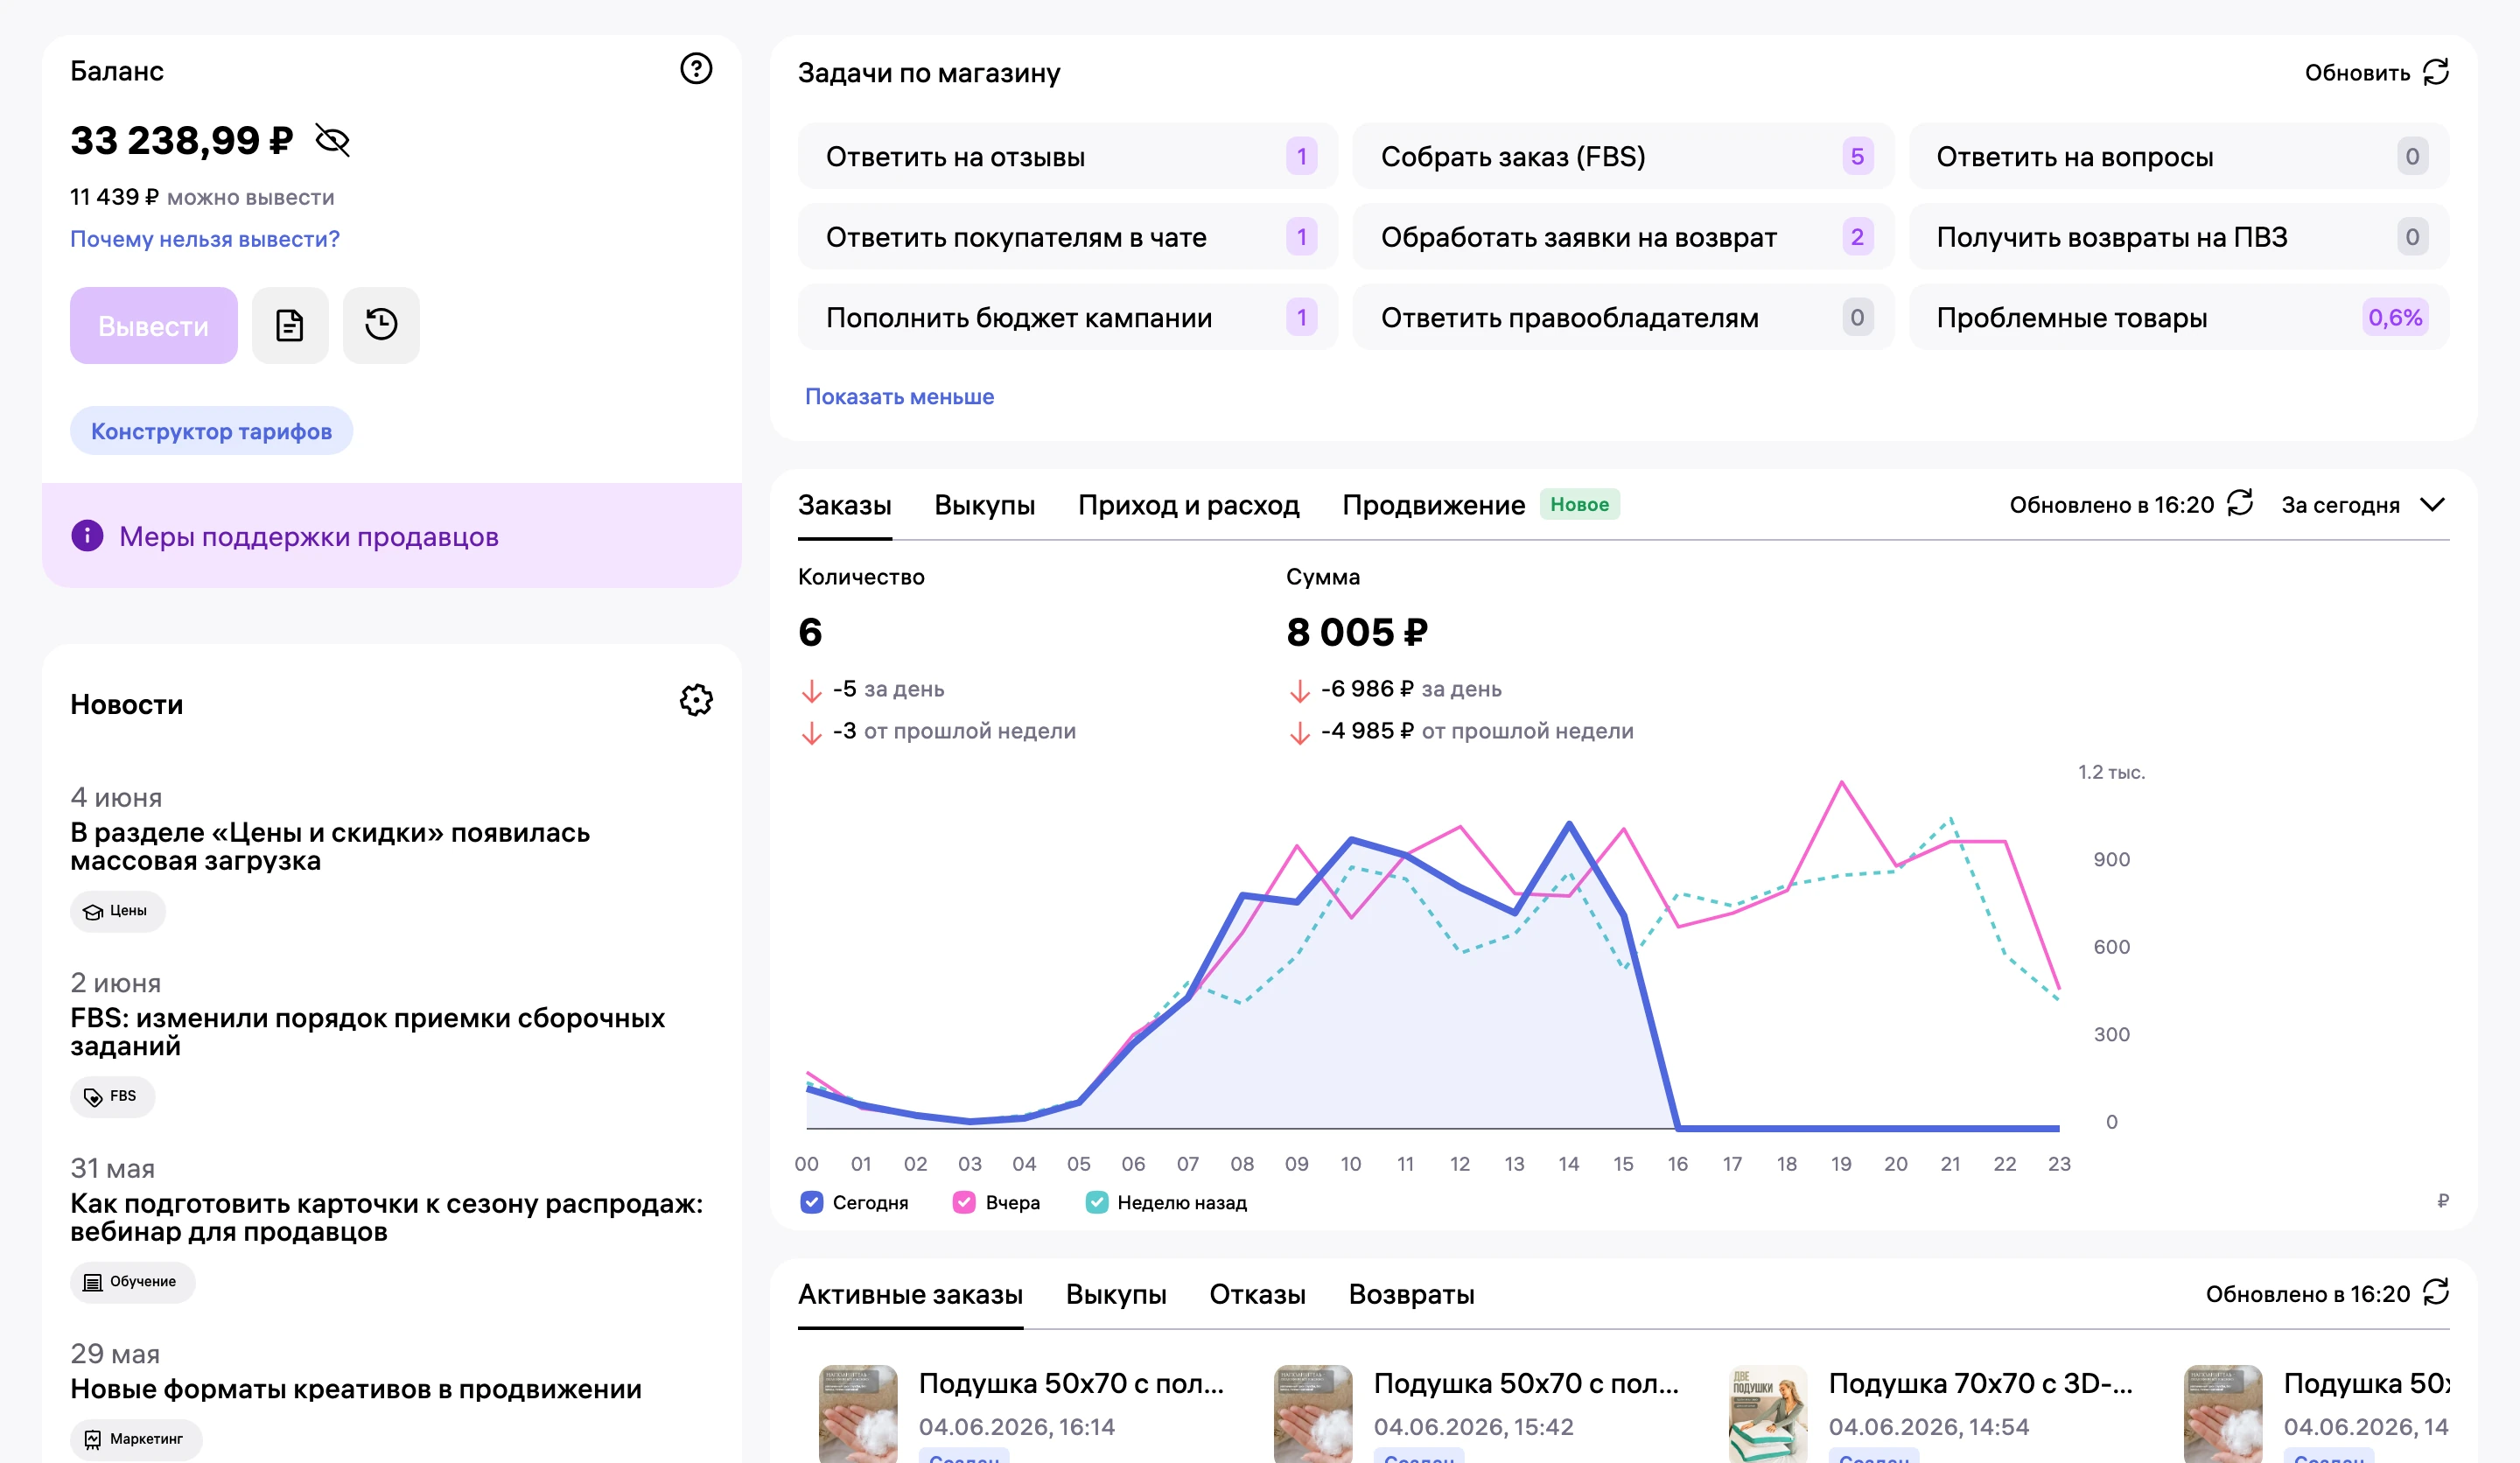
Task: Refresh orders chart updated at 16:20
Action: 2240,503
